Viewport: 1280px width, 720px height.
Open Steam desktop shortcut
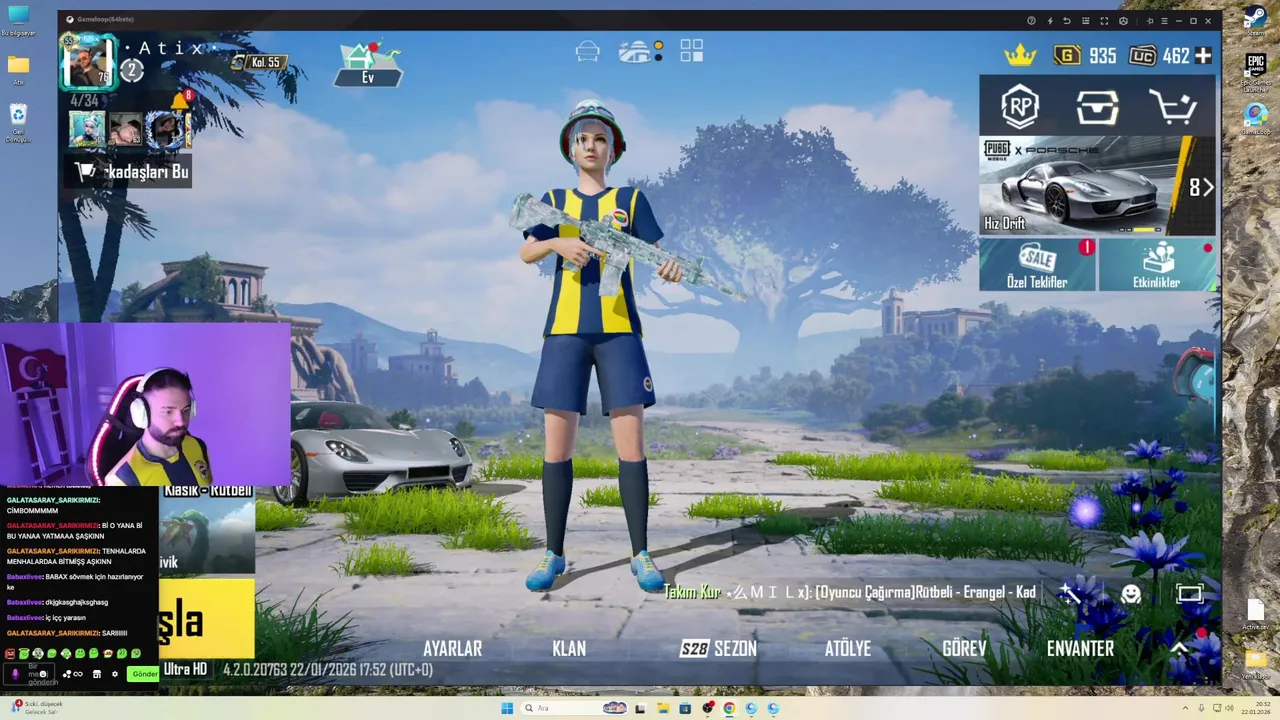(1255, 22)
